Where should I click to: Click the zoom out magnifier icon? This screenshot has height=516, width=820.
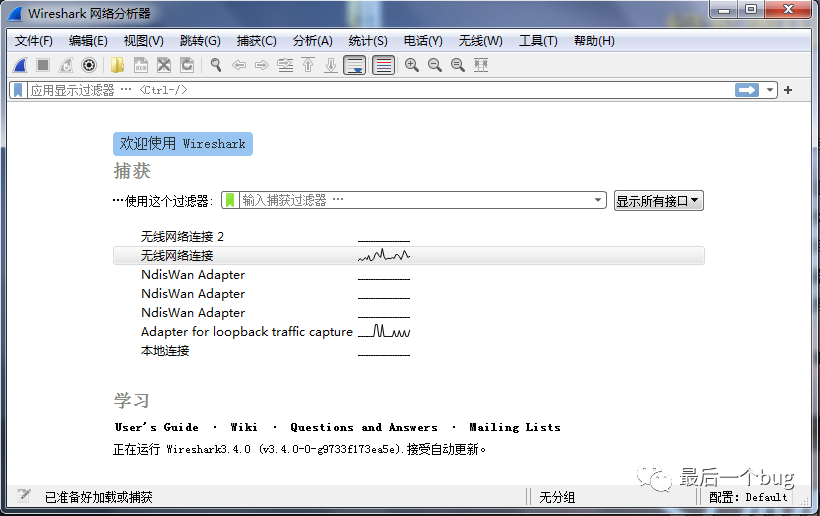coord(435,65)
